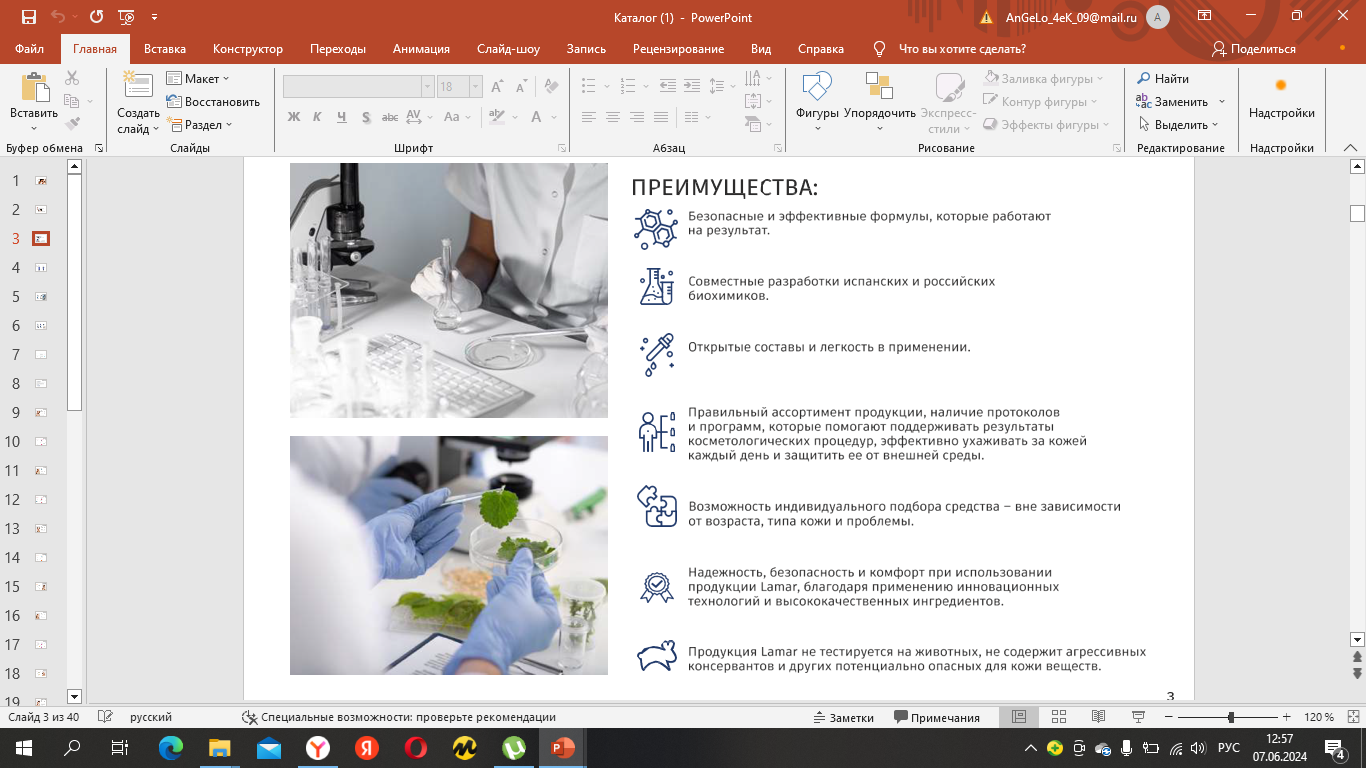Open the Insert (Вставка) ribbon tab
This screenshot has width=1366, height=768.
click(165, 49)
